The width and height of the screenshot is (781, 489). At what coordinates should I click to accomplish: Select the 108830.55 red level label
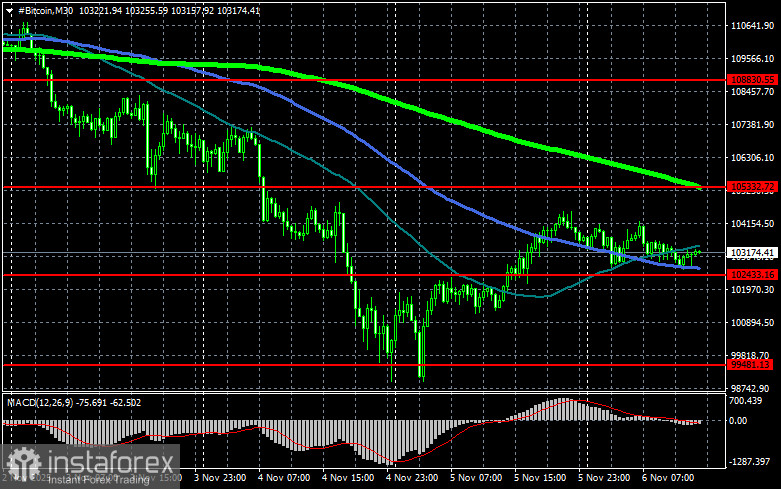752,80
